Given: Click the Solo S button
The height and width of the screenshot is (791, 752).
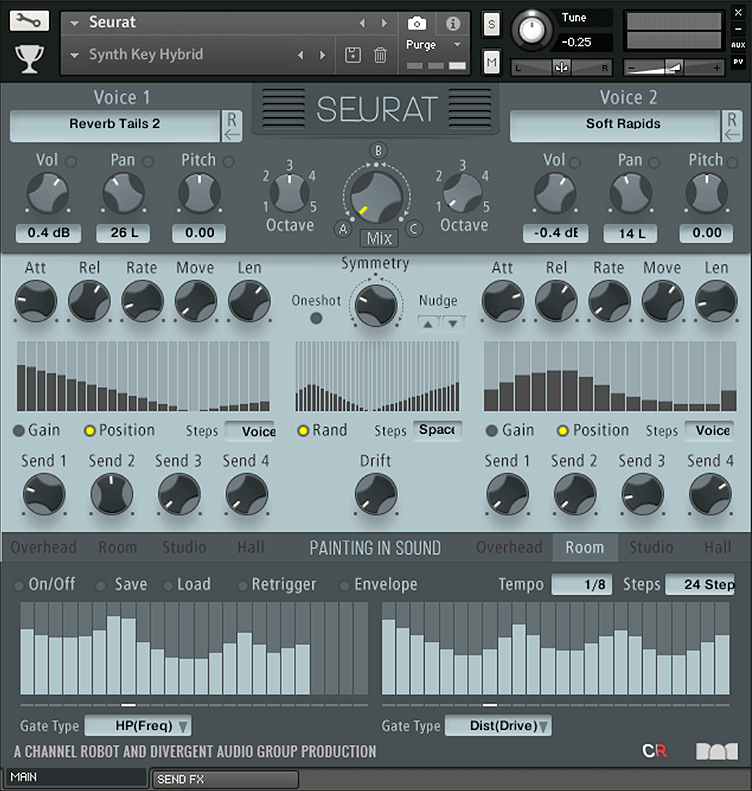Looking at the screenshot, I should tap(491, 25).
